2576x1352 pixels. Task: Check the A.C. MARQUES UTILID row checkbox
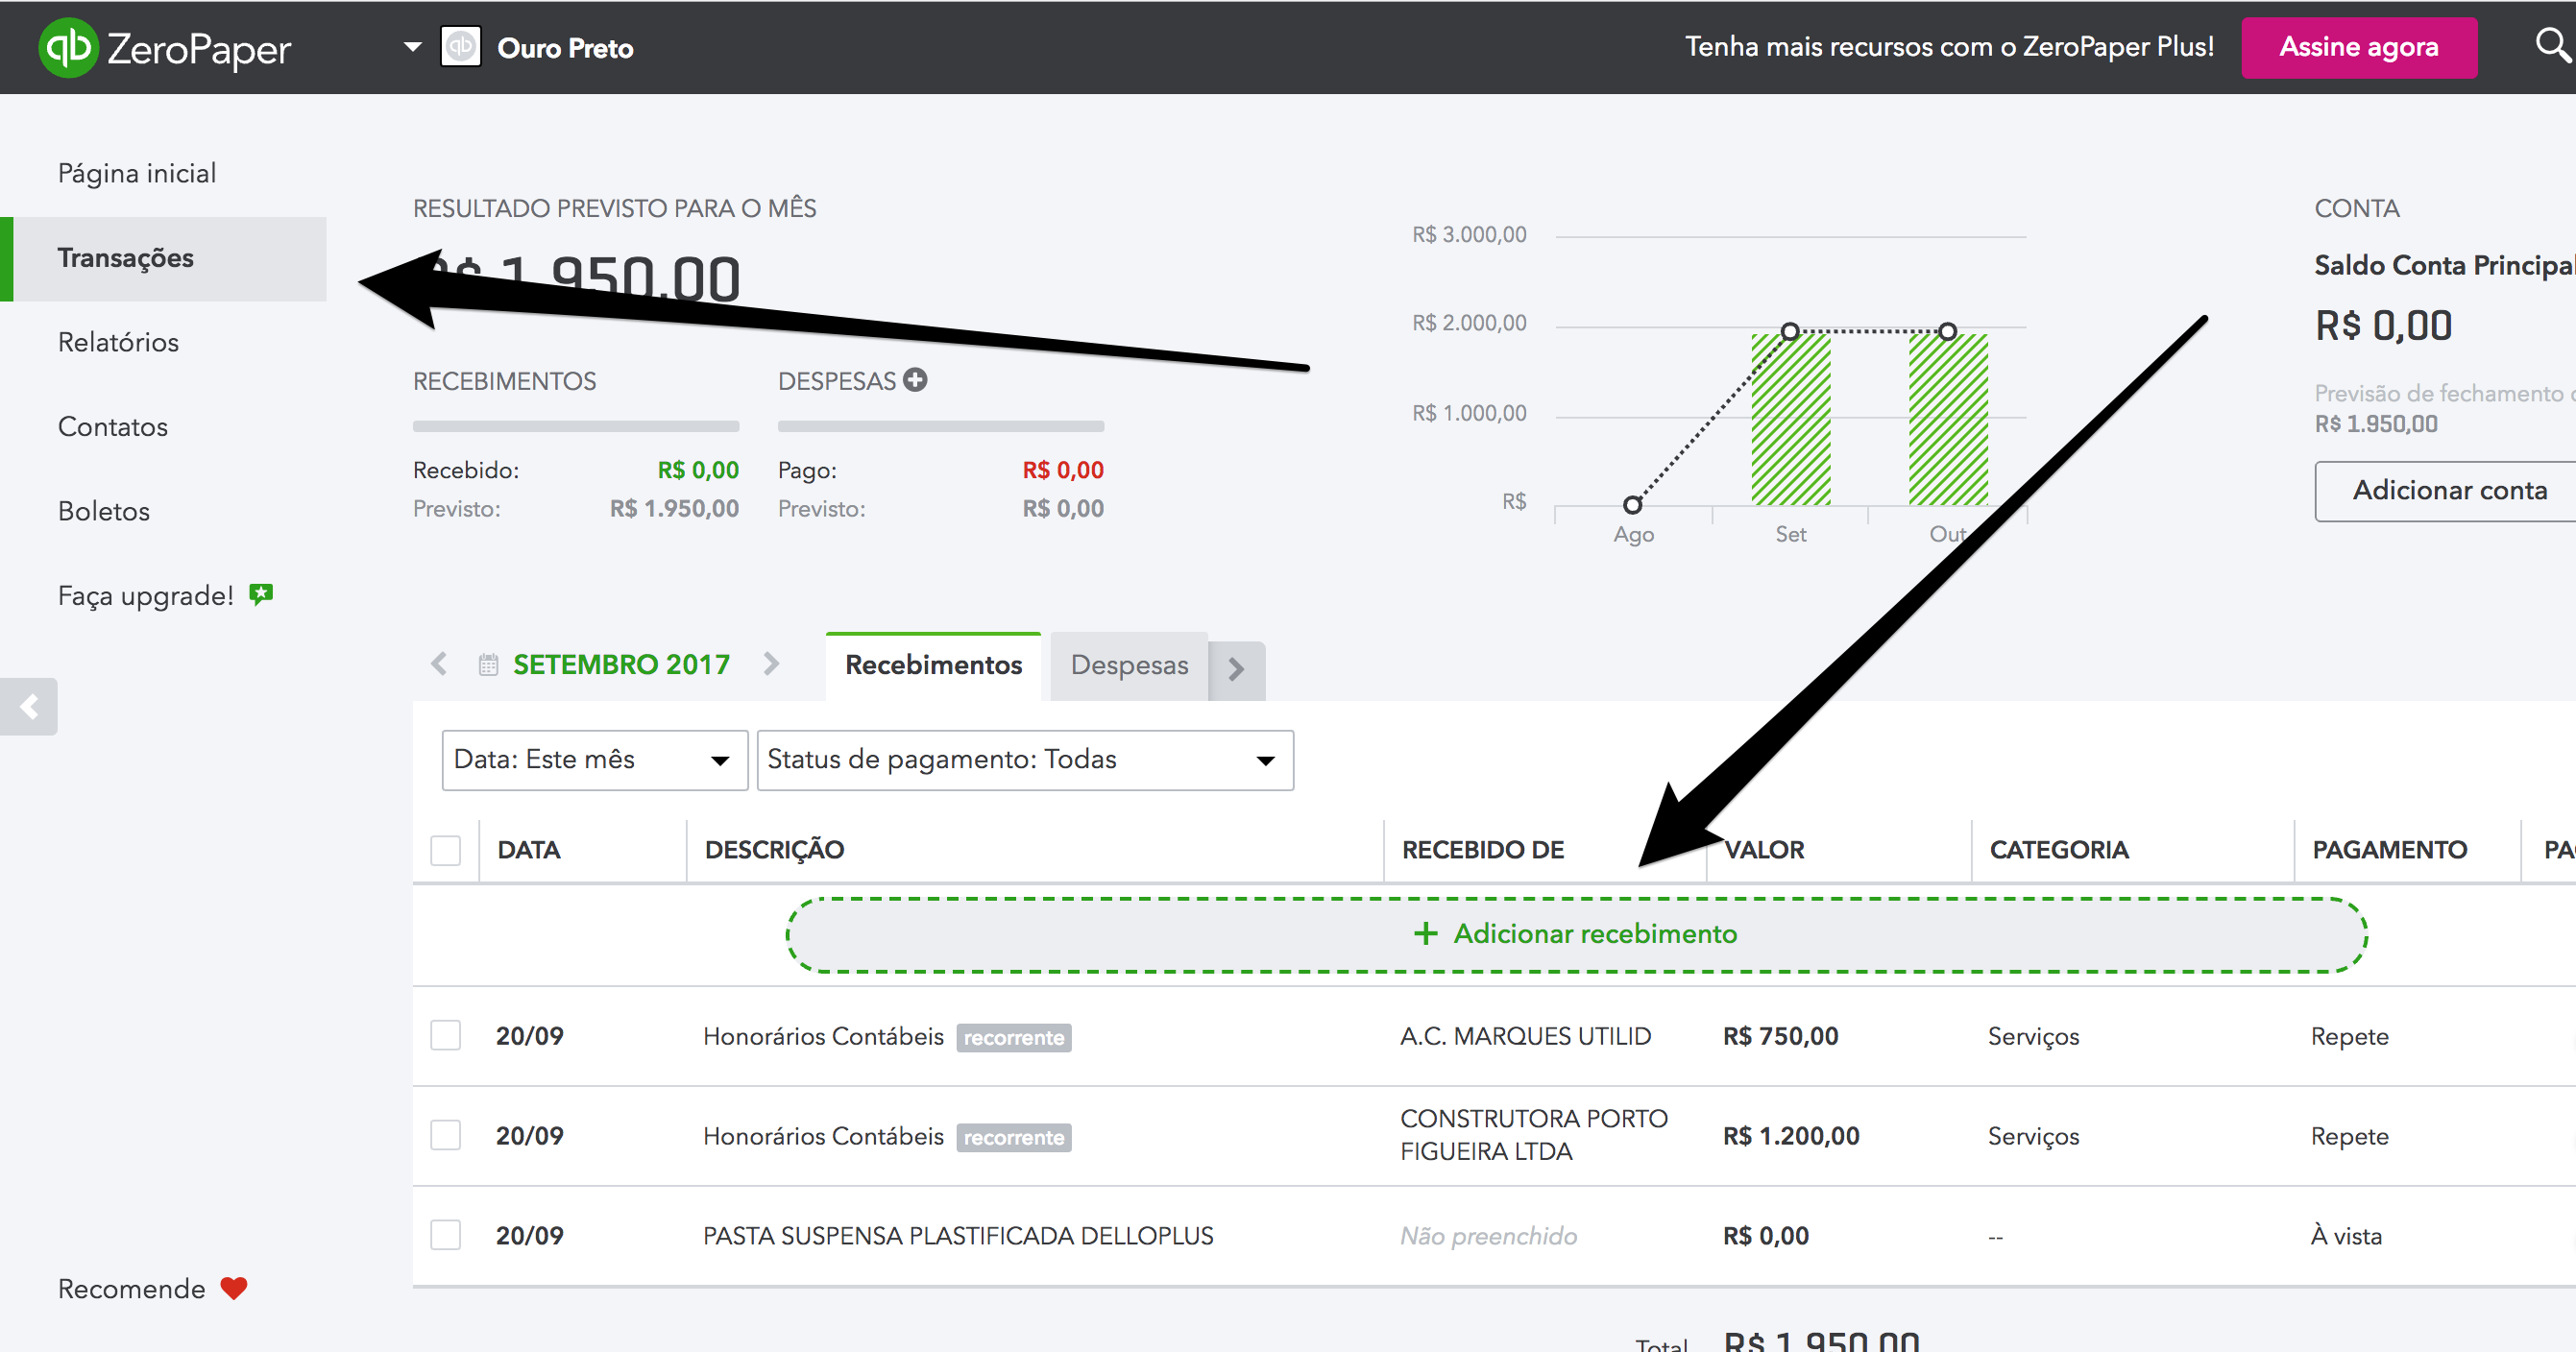(x=445, y=1035)
